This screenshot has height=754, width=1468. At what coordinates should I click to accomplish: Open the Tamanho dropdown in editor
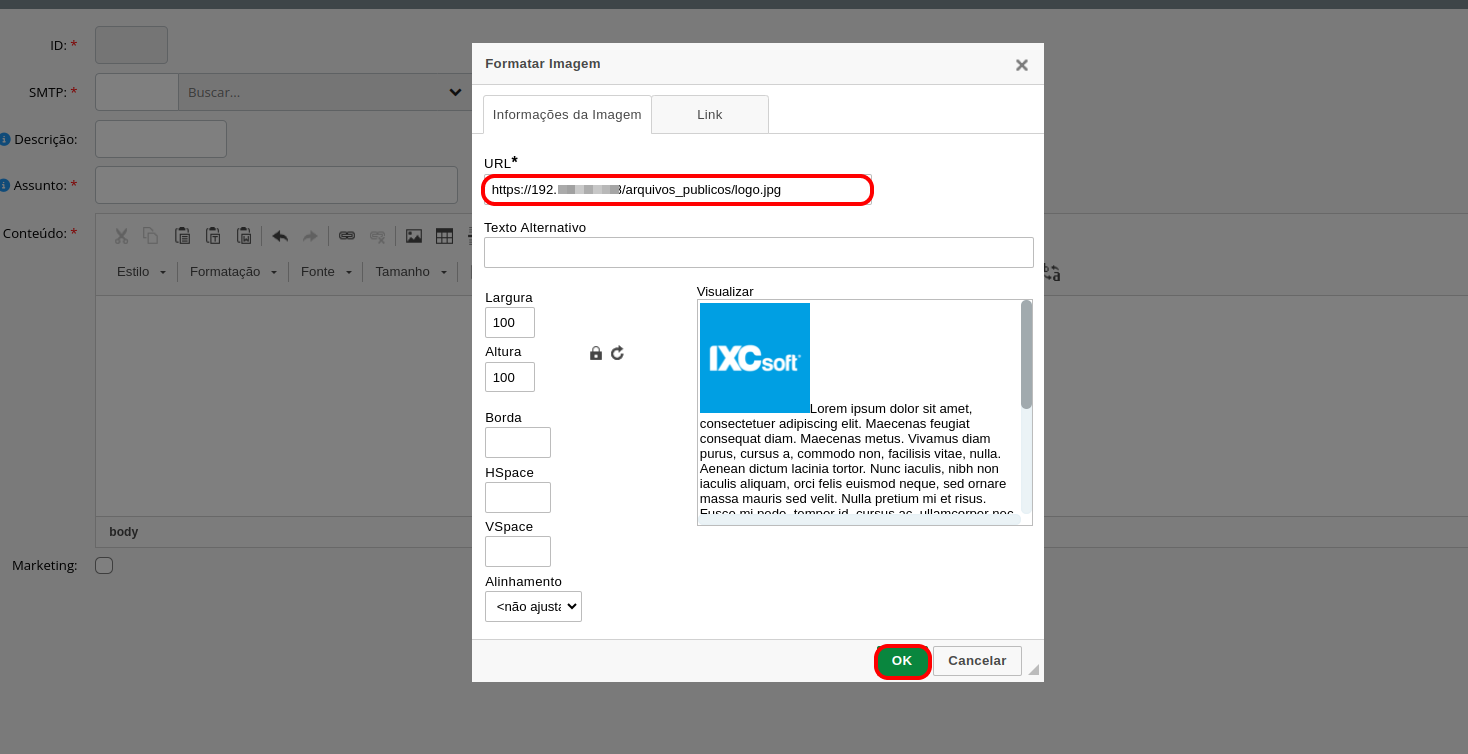point(411,272)
